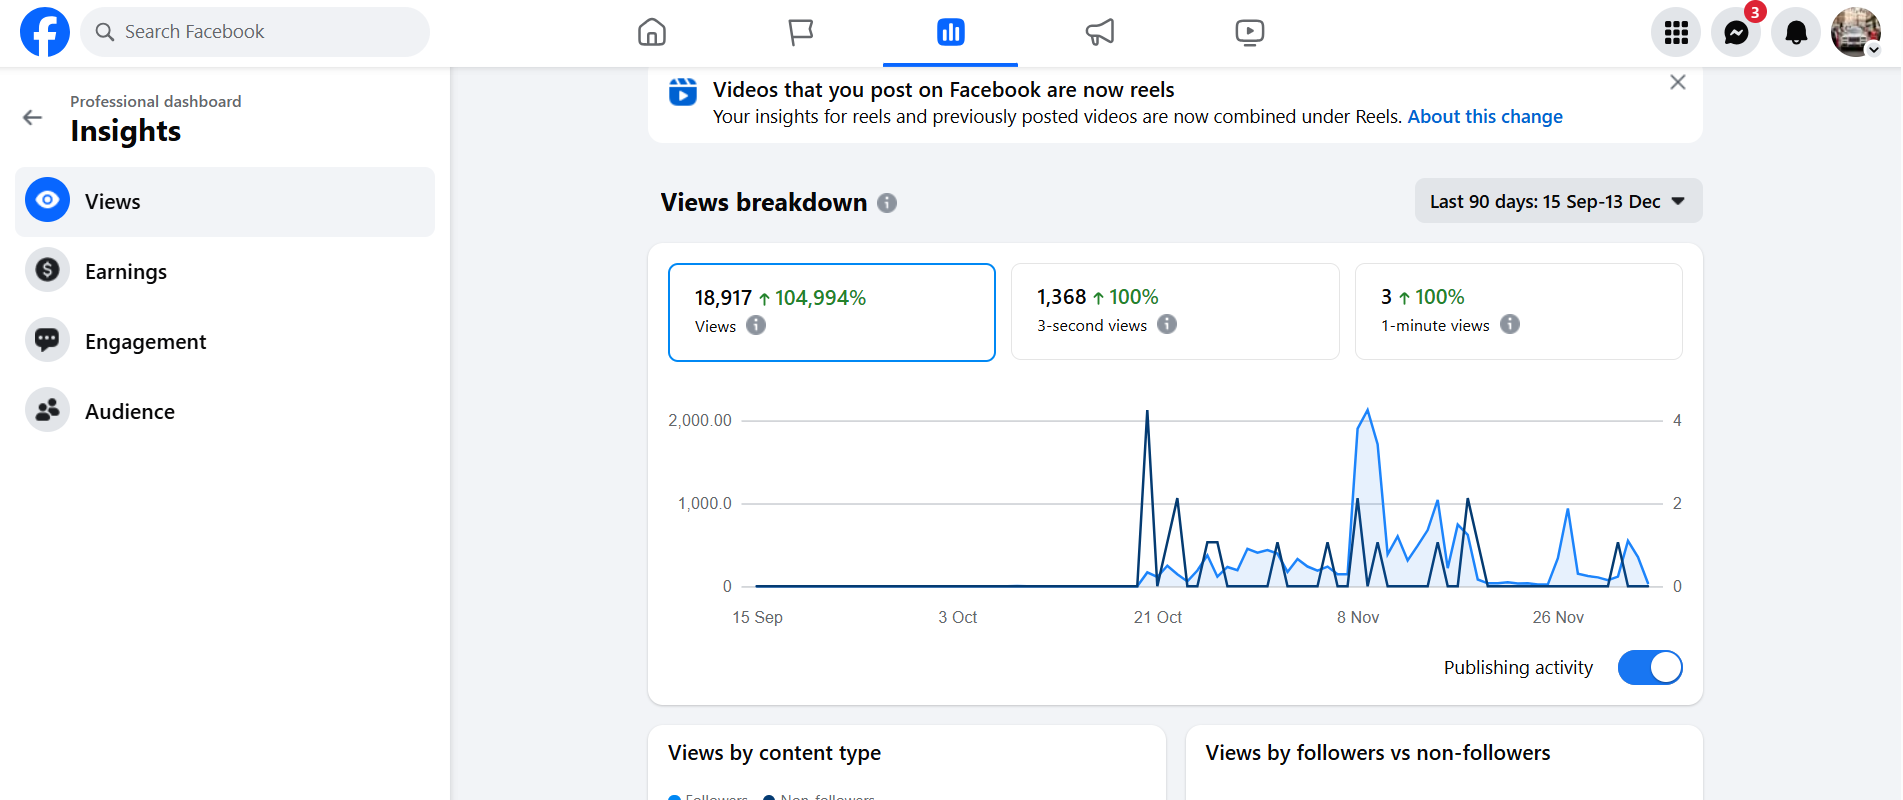Click the Pages flag icon

point(800,32)
